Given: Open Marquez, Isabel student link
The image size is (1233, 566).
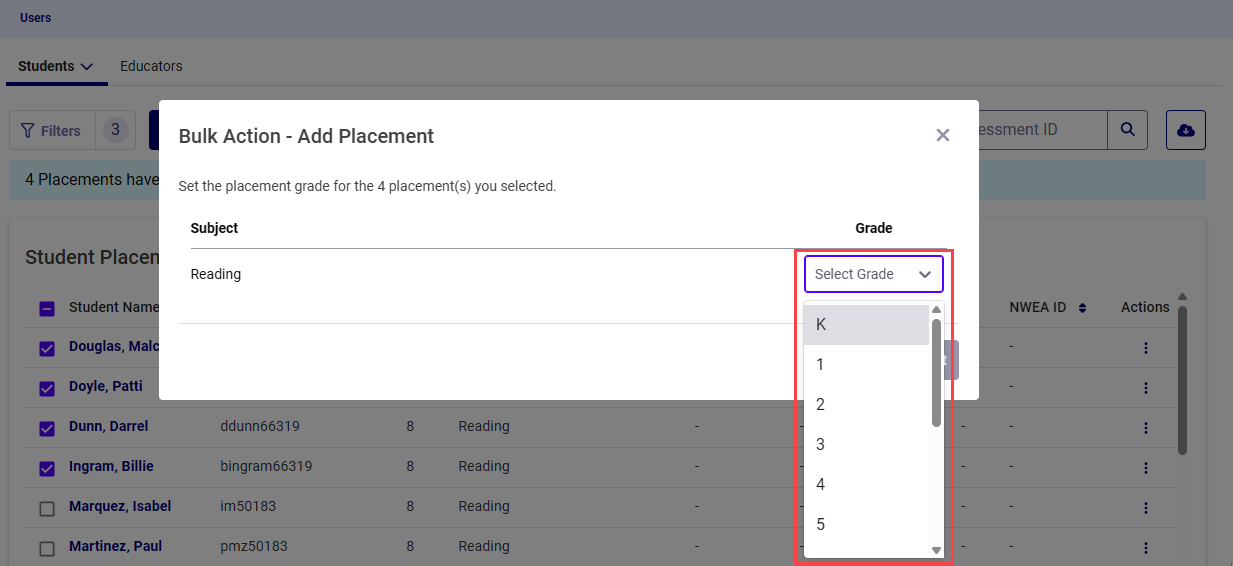Looking at the screenshot, I should (x=120, y=506).
